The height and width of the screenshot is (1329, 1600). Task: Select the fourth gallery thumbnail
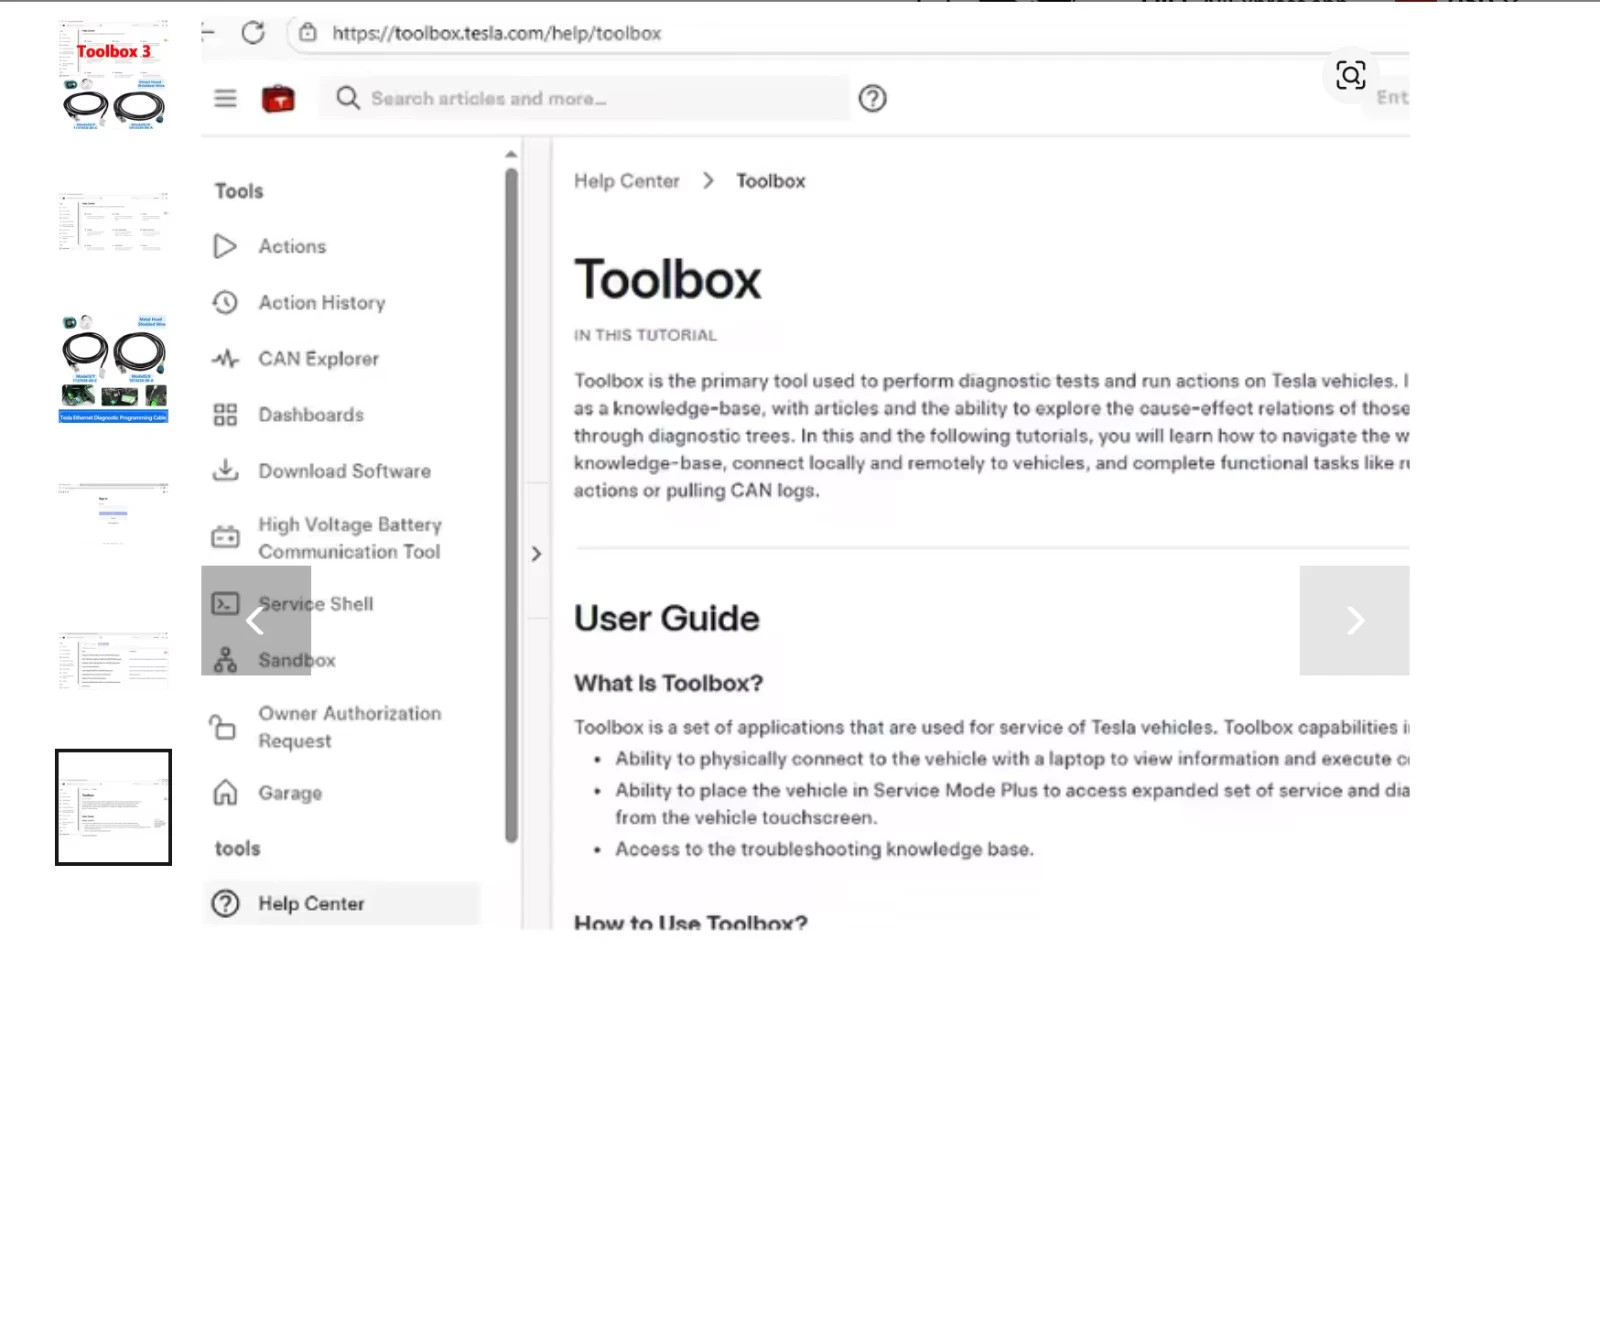click(x=113, y=514)
